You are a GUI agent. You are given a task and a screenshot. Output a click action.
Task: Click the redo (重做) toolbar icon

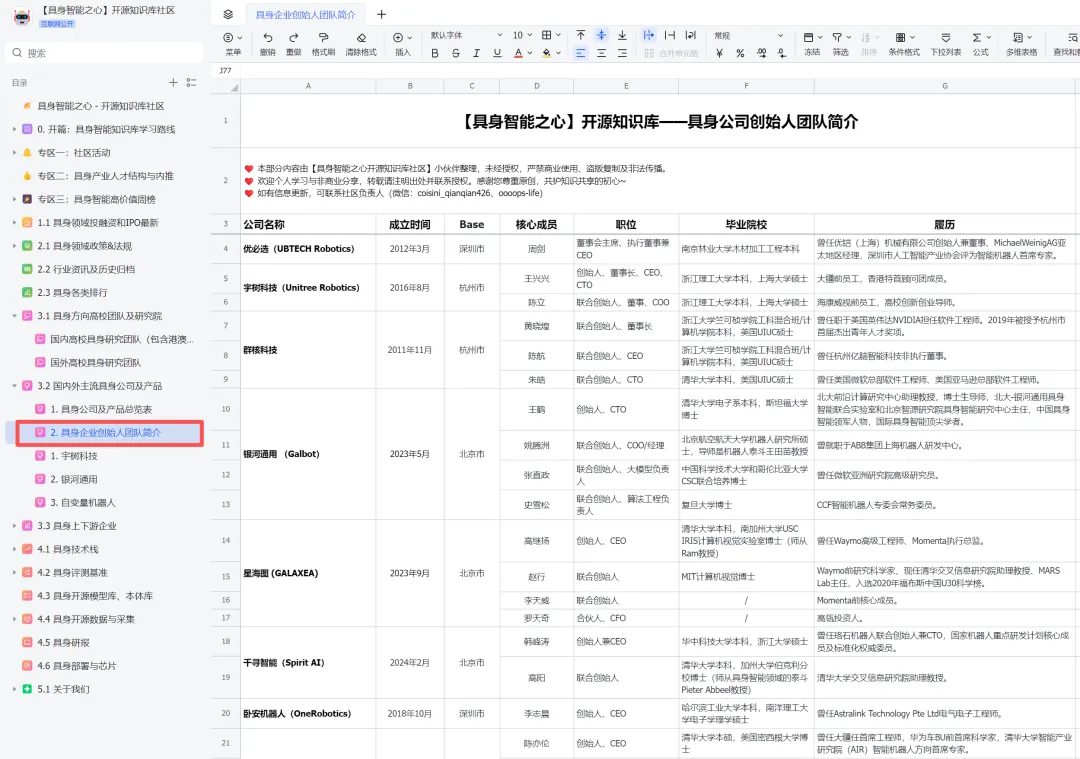293,37
